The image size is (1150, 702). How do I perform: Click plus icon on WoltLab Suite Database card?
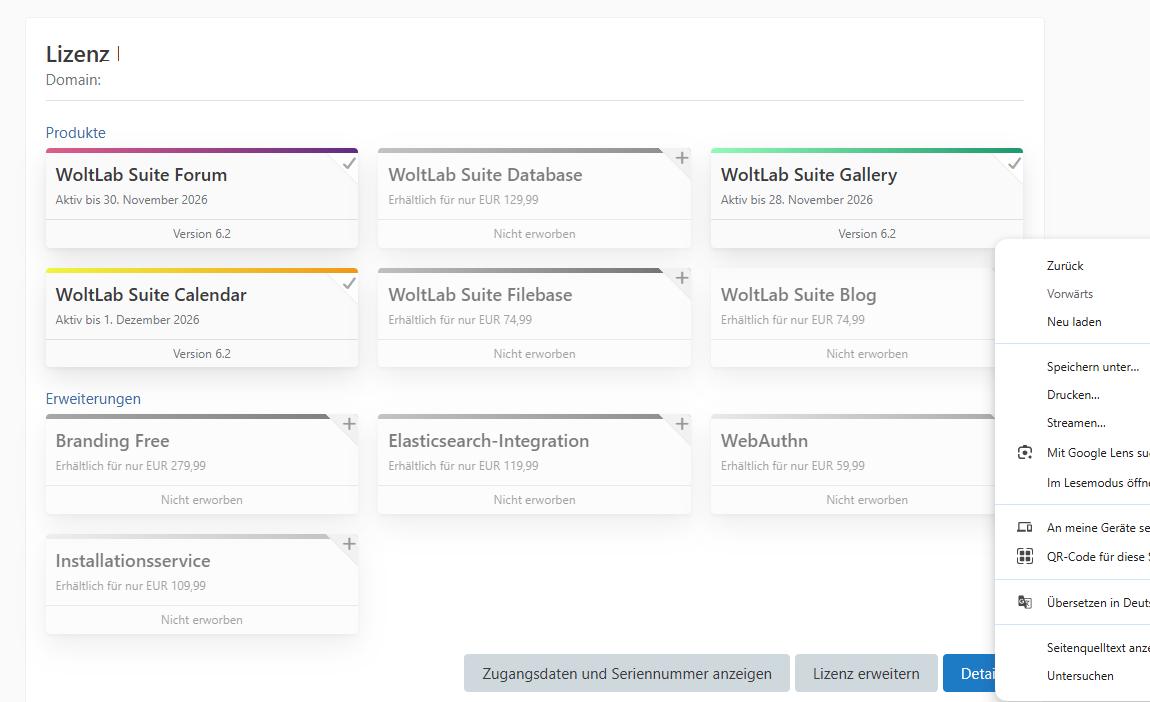[682, 158]
